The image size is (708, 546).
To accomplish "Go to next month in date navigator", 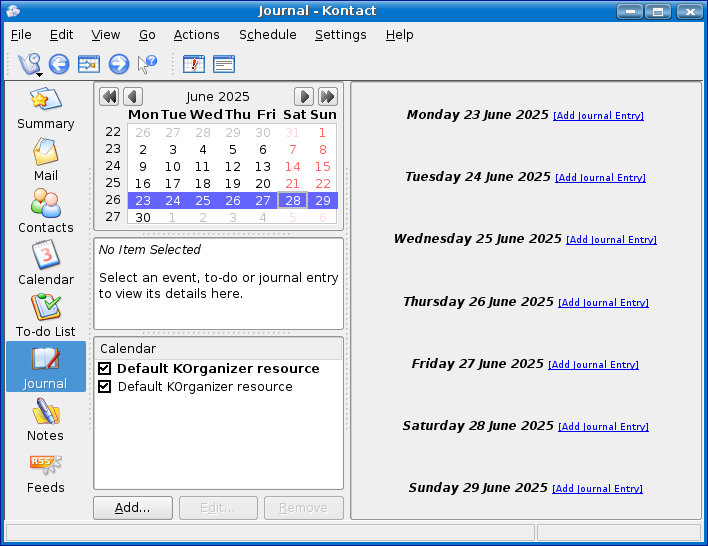I will 304,97.
